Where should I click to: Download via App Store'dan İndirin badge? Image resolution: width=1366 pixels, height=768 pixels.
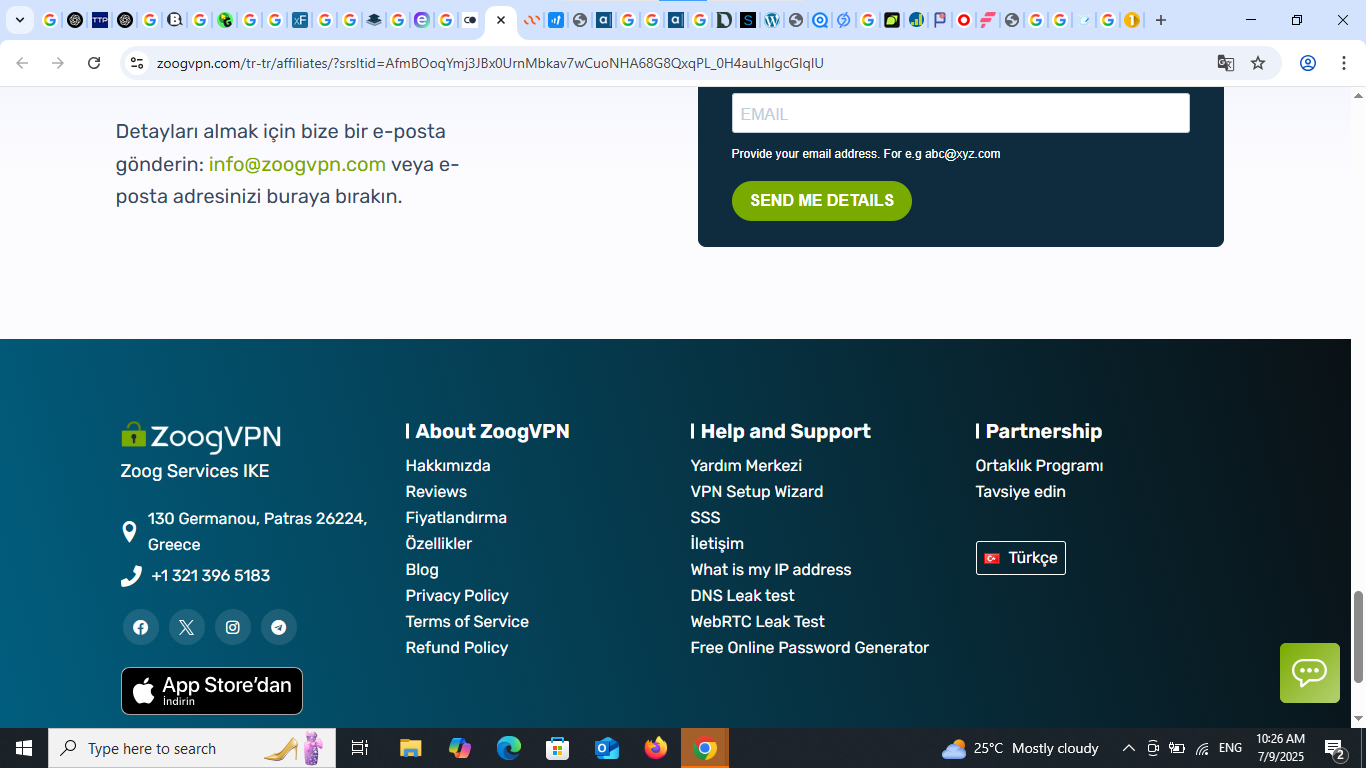click(212, 691)
